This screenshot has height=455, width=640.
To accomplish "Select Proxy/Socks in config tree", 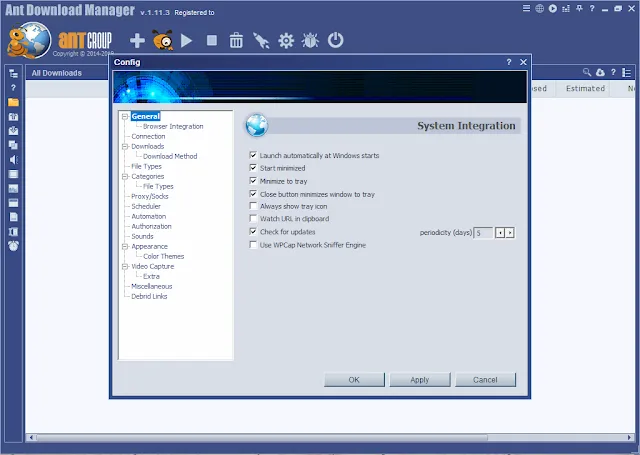I will tap(150, 196).
